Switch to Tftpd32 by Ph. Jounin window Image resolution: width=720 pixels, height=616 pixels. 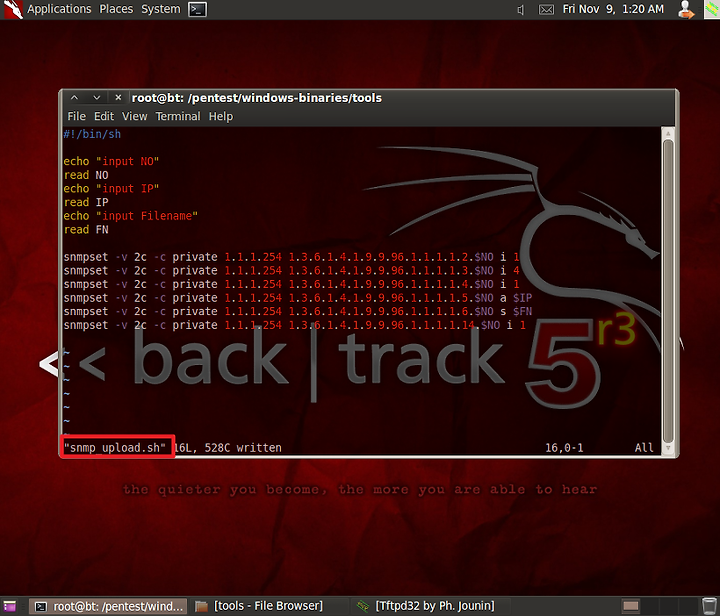[x=427, y=606]
